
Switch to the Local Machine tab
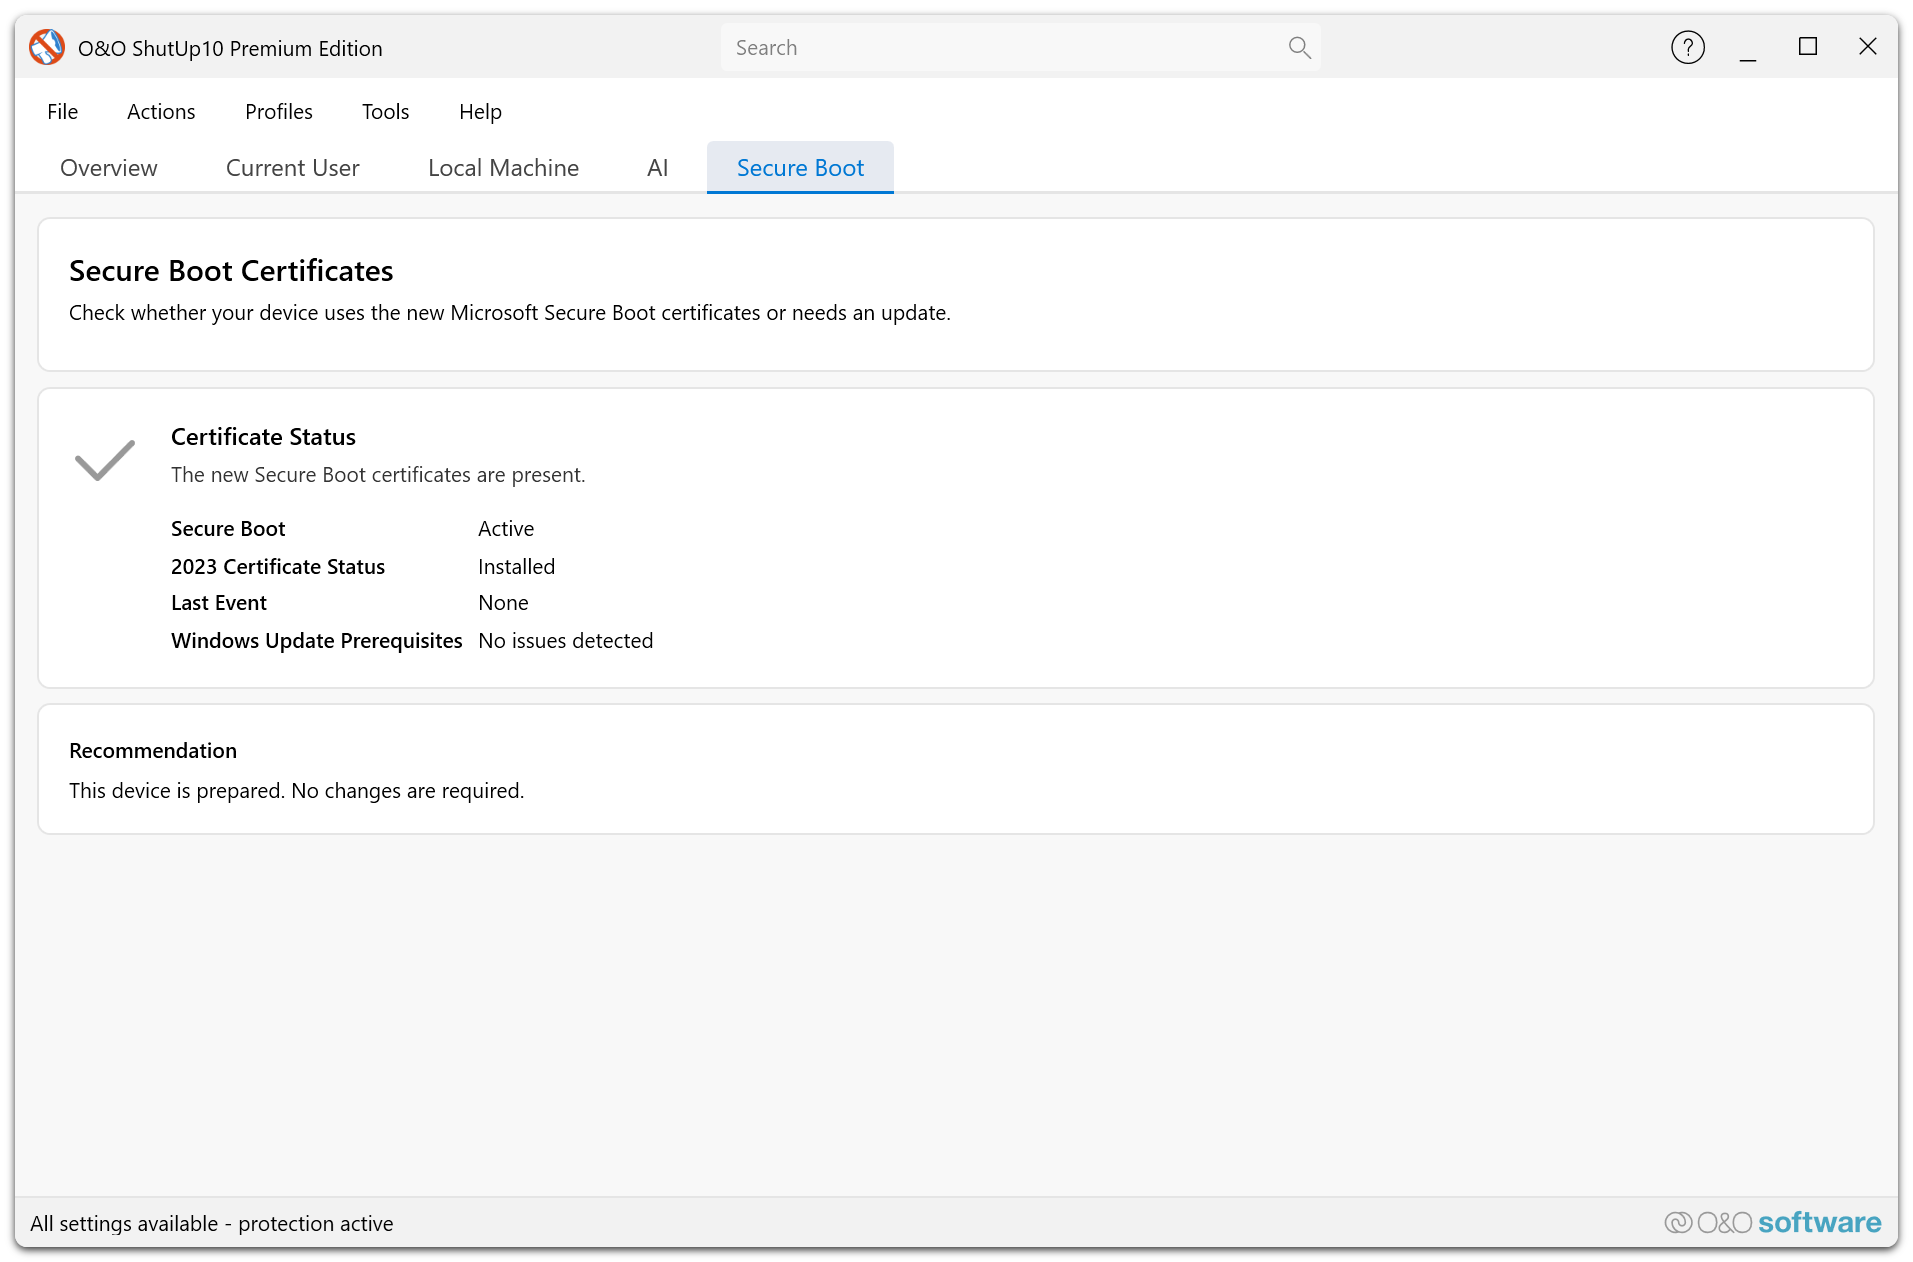click(503, 167)
